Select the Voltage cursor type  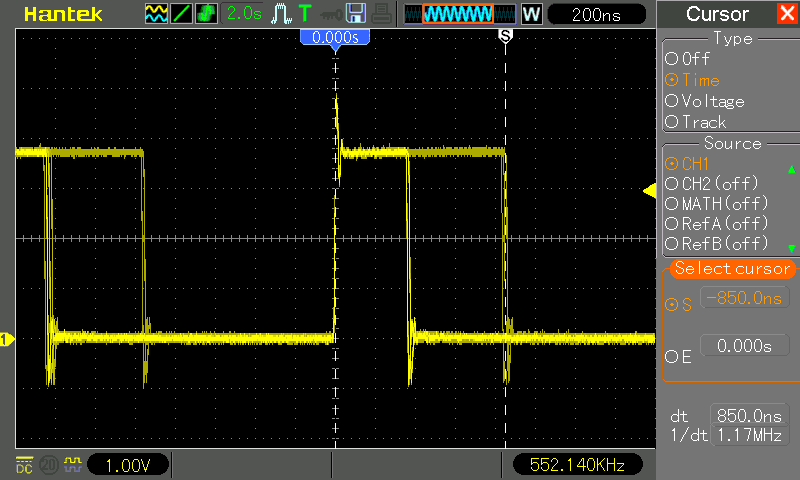point(705,101)
